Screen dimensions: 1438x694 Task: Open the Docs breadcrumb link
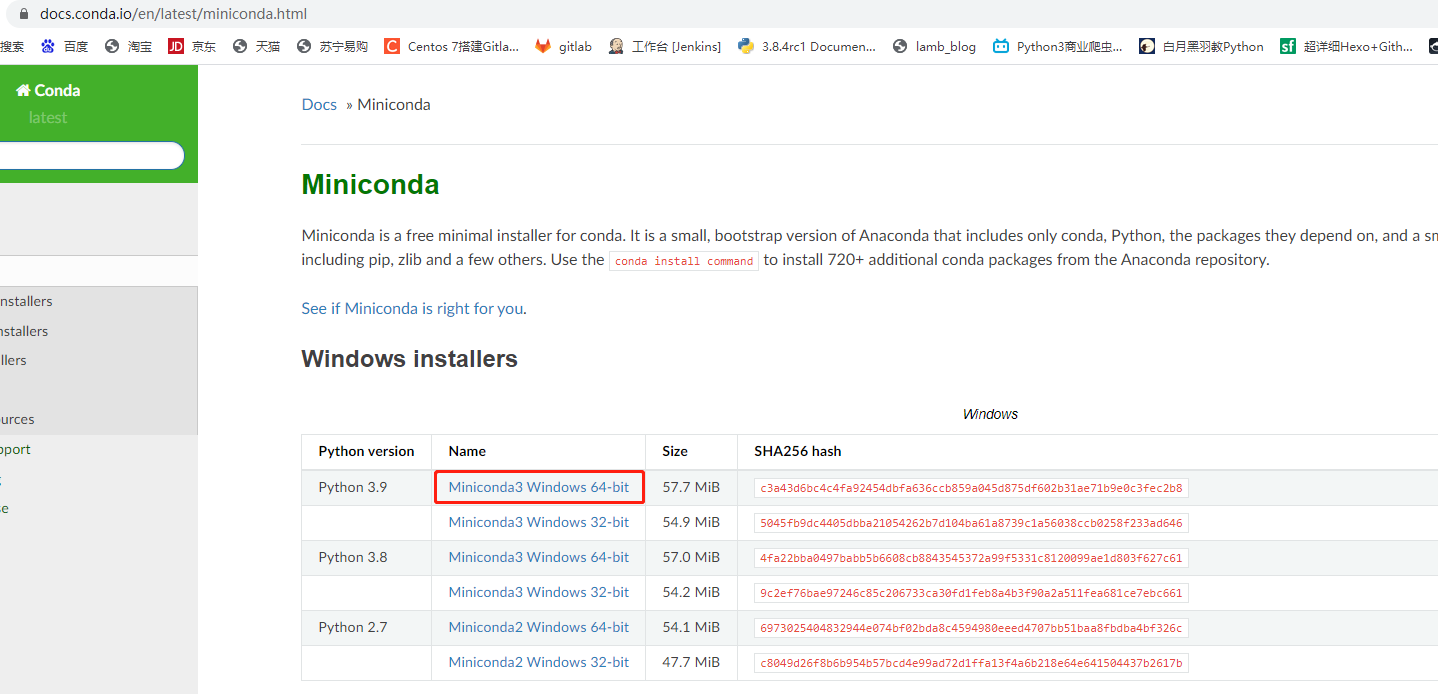[x=319, y=104]
